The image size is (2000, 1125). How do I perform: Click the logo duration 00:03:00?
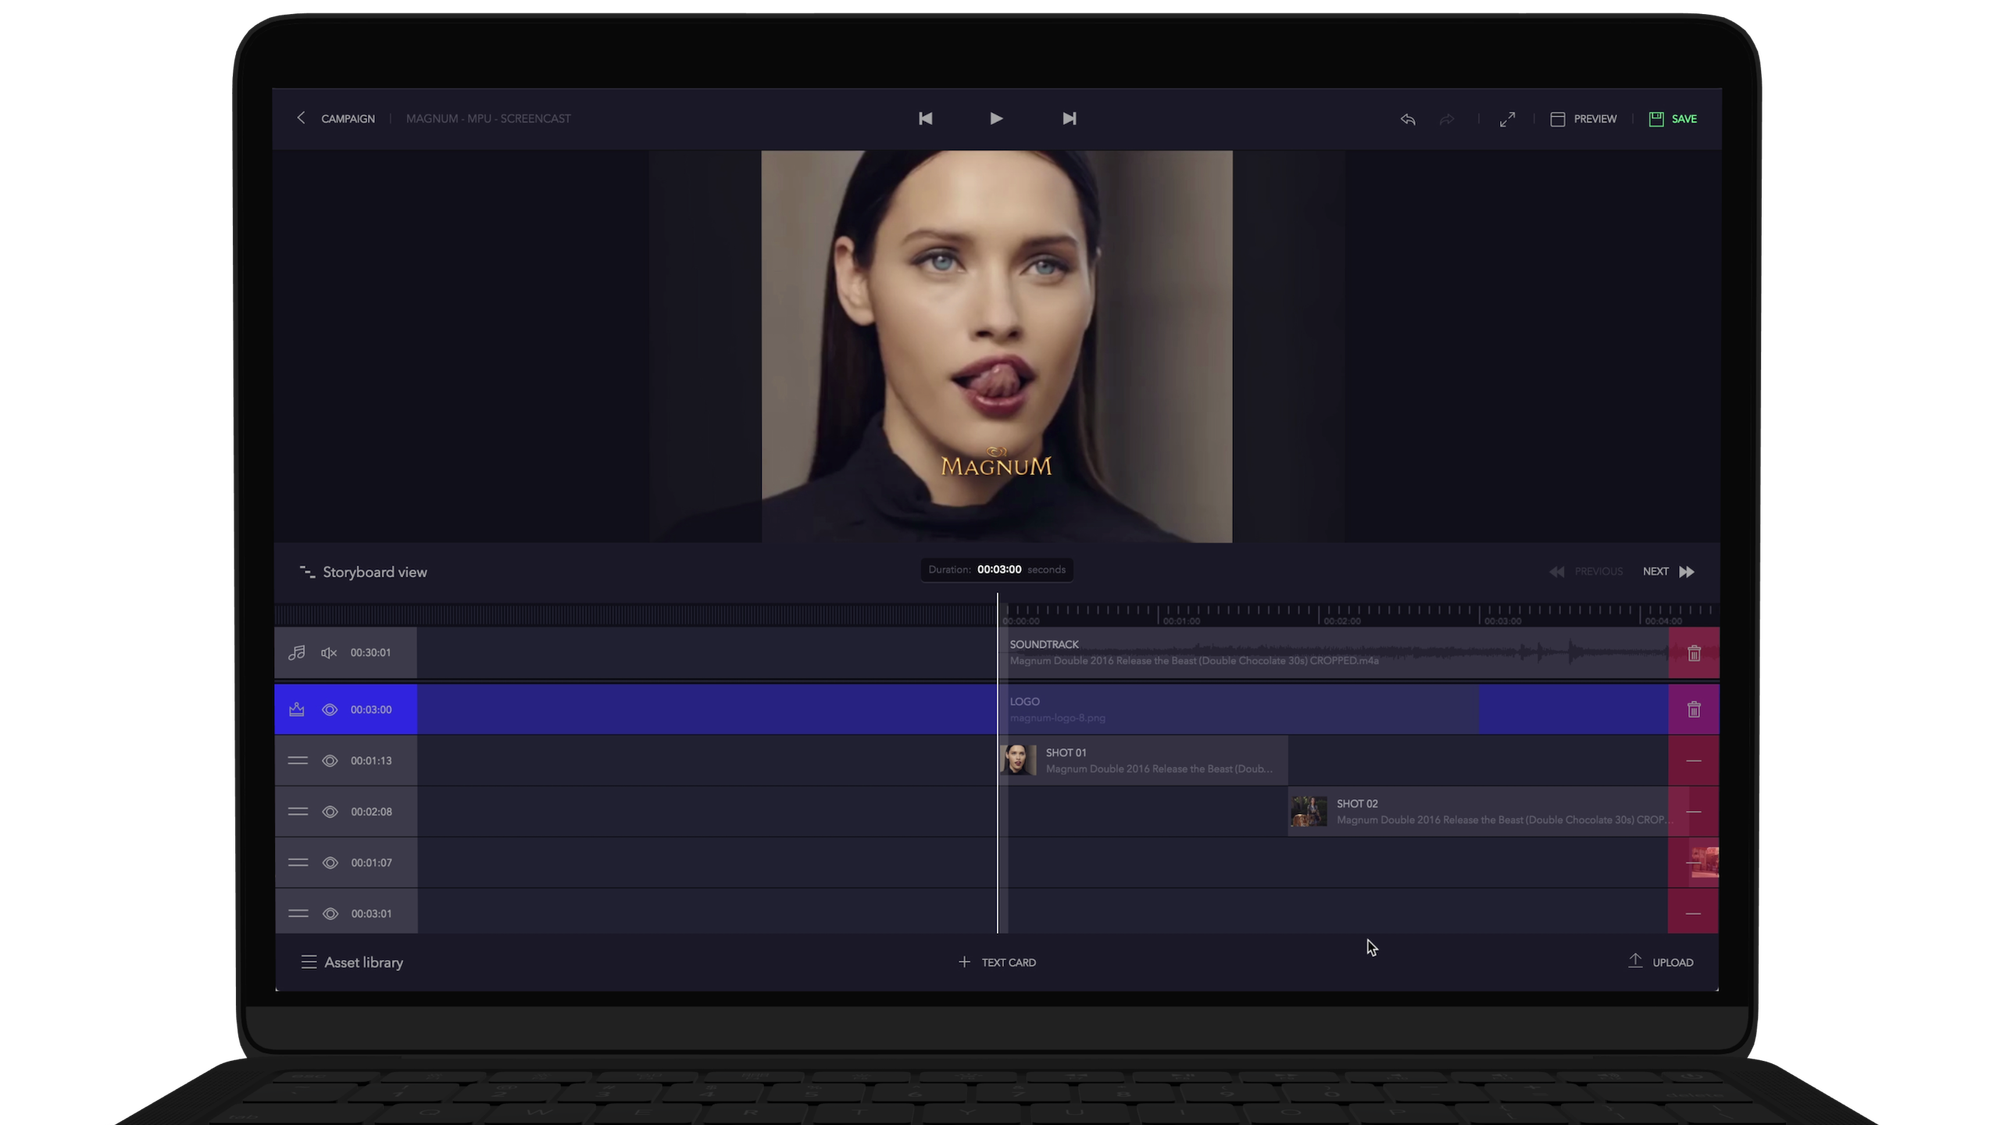[371, 710]
